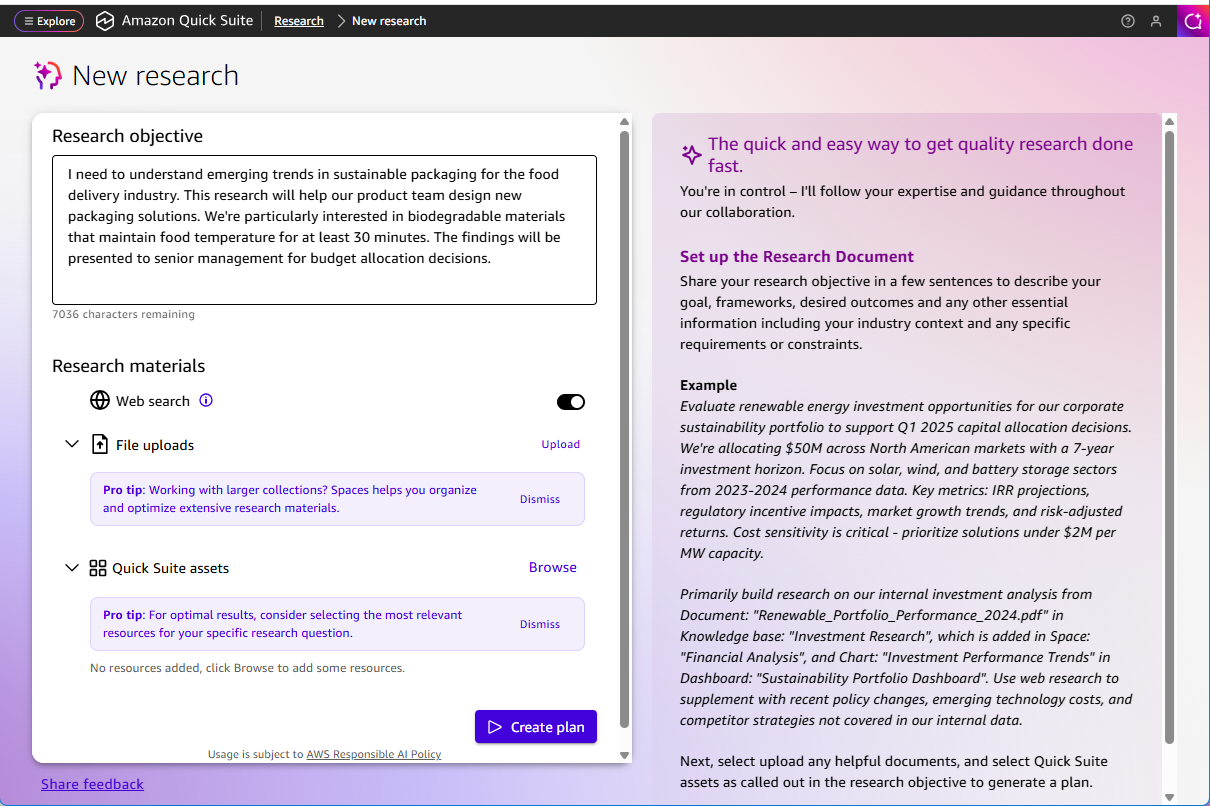Dismiss the Spaces pro tip
1210x806 pixels.
tap(540, 499)
